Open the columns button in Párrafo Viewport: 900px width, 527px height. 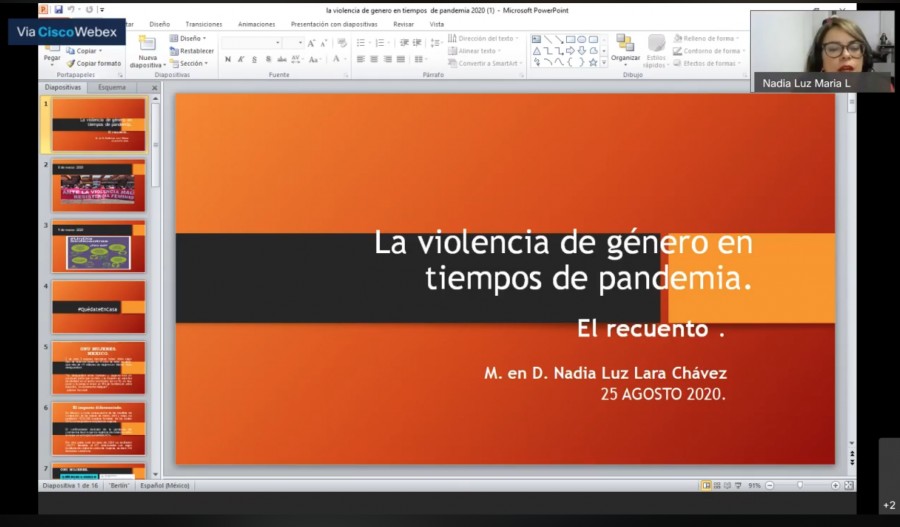421,59
